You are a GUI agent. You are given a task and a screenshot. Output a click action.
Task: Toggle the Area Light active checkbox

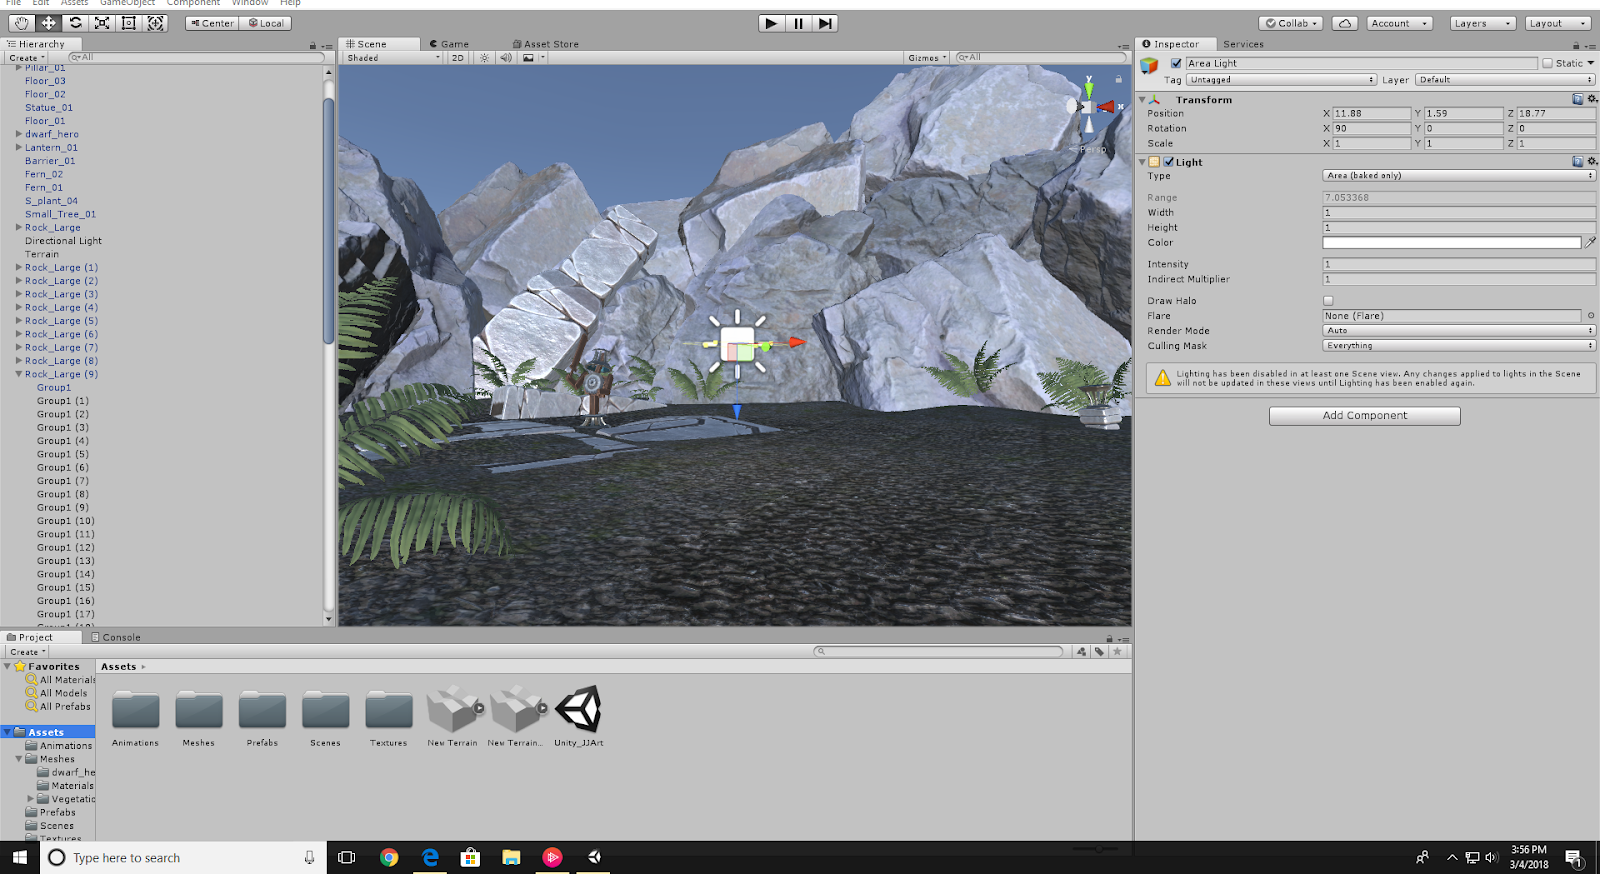tap(1176, 63)
